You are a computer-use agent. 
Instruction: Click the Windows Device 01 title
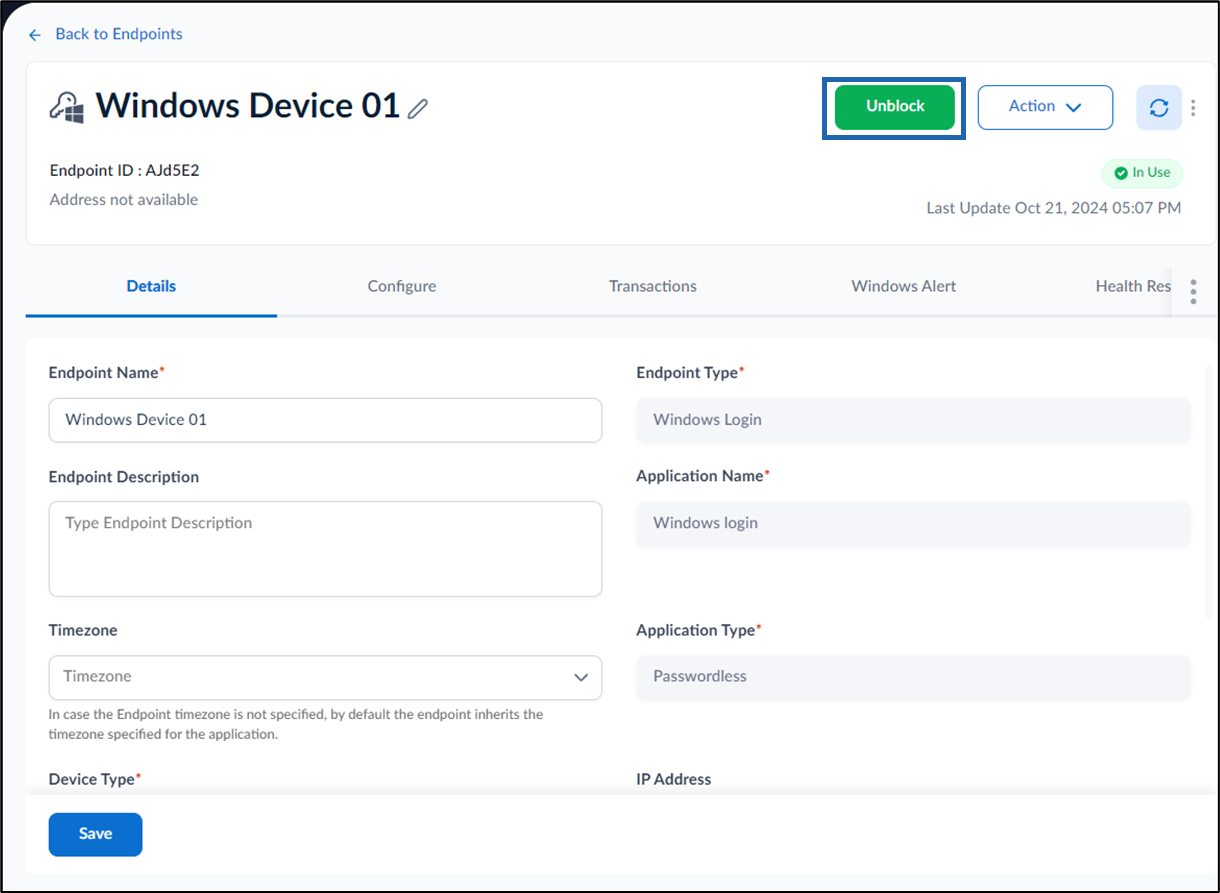(247, 106)
